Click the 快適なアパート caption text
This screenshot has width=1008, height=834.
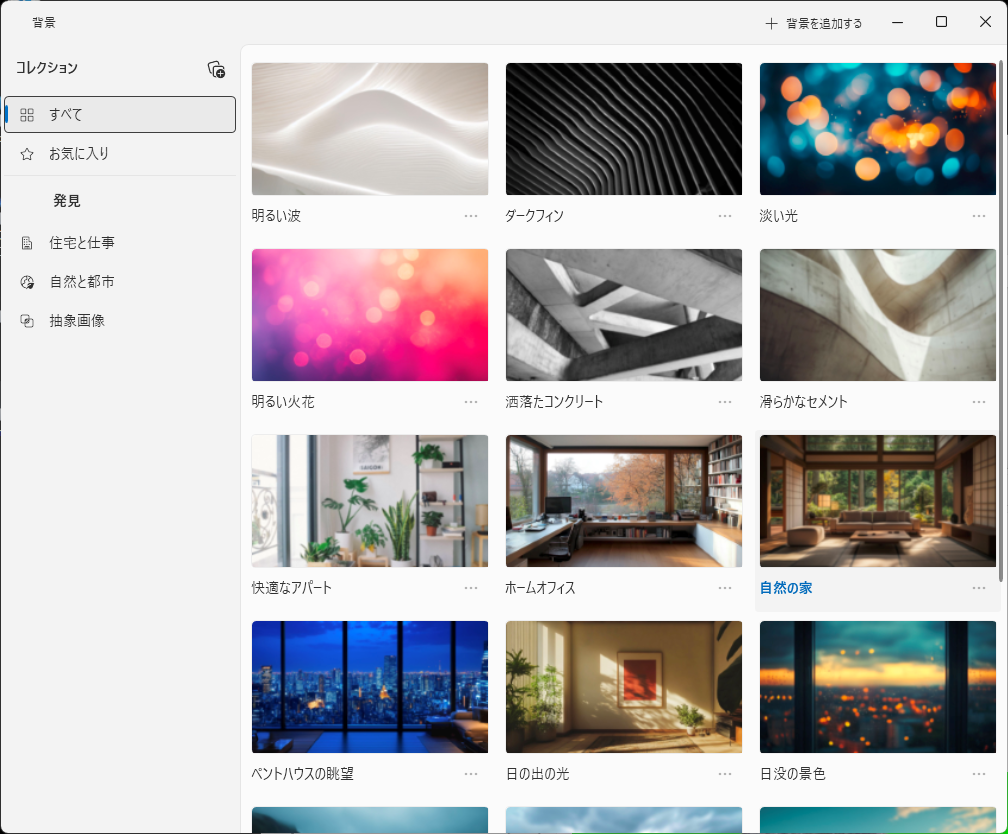[x=292, y=588]
